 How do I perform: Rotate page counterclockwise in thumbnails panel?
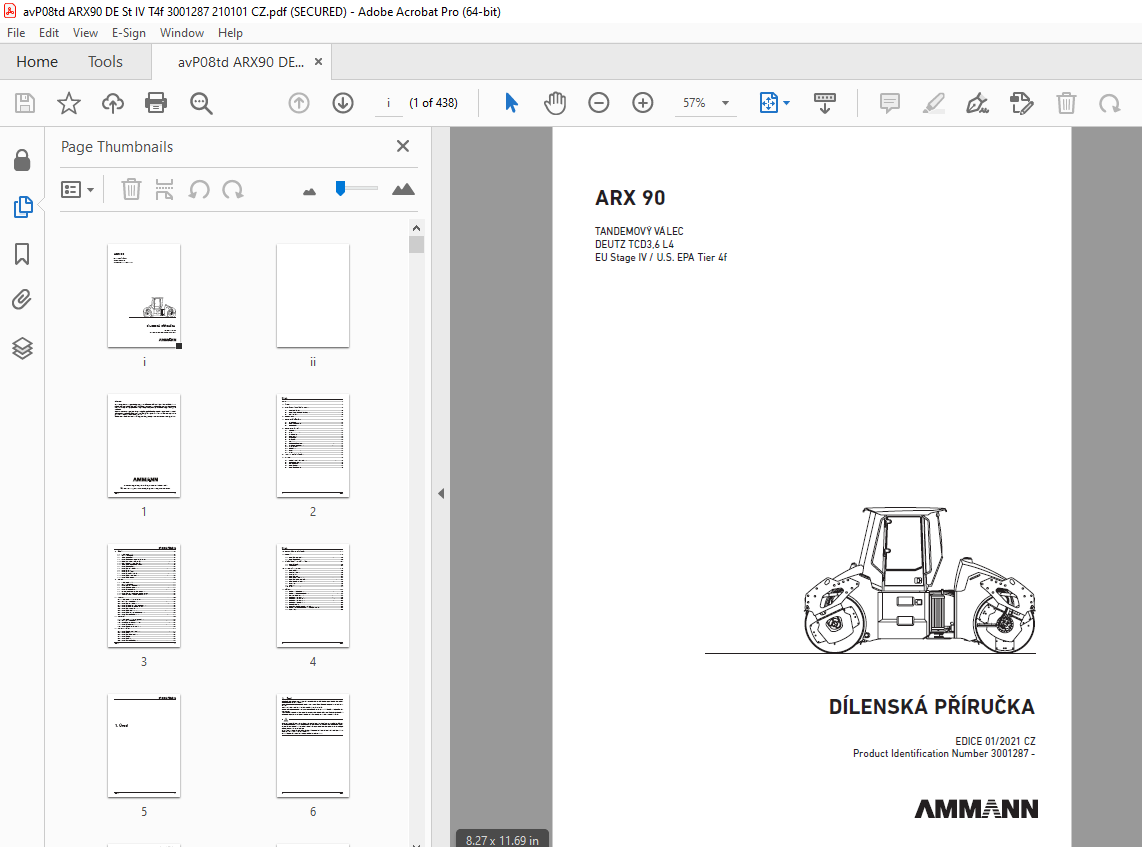[x=199, y=189]
